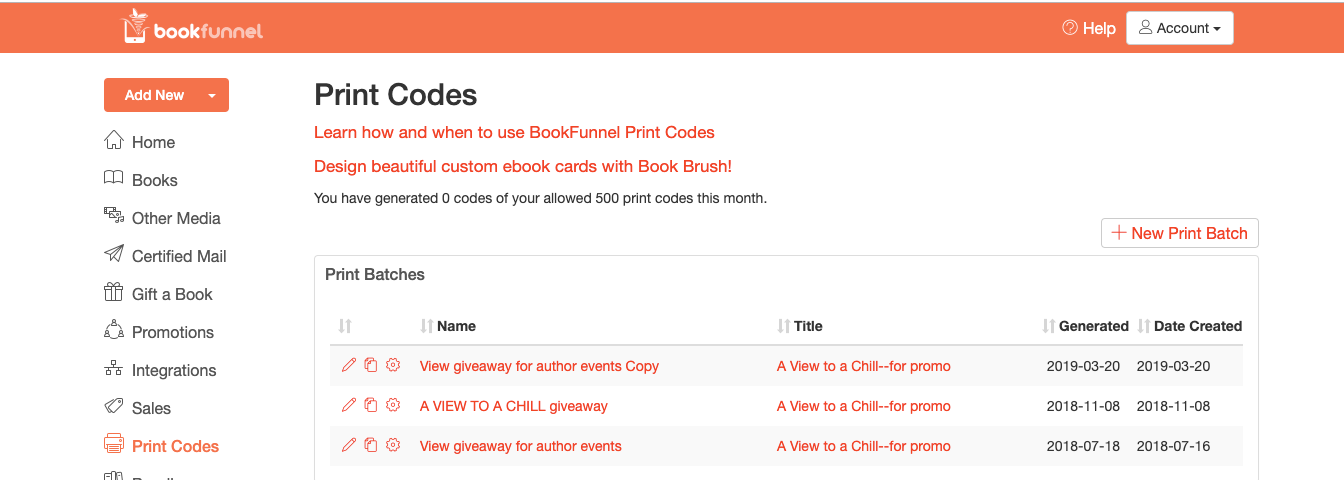Sort batches by Title column
This screenshot has width=1344, height=480.
point(807,326)
